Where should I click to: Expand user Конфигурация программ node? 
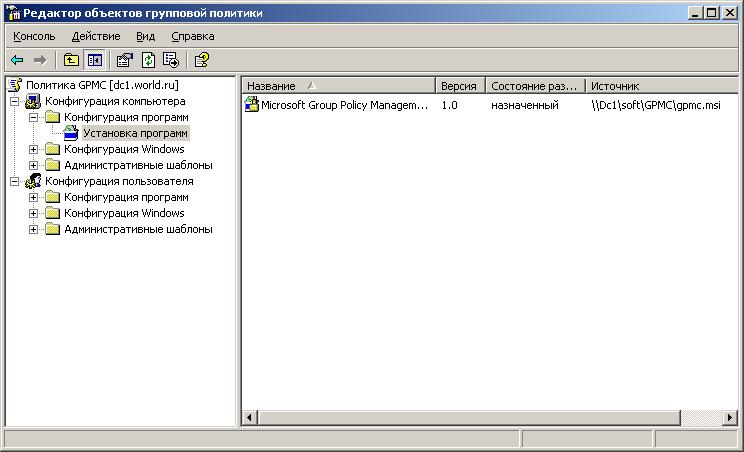point(33,197)
